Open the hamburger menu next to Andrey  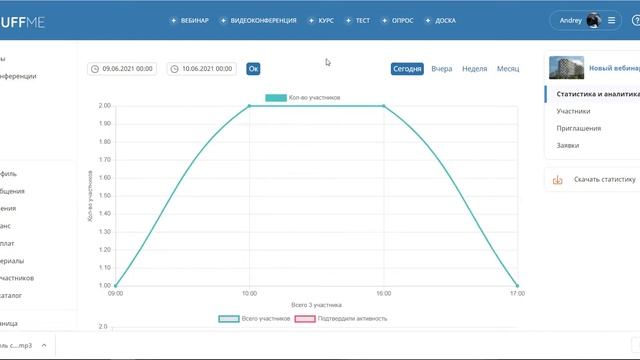pyautogui.click(x=611, y=20)
